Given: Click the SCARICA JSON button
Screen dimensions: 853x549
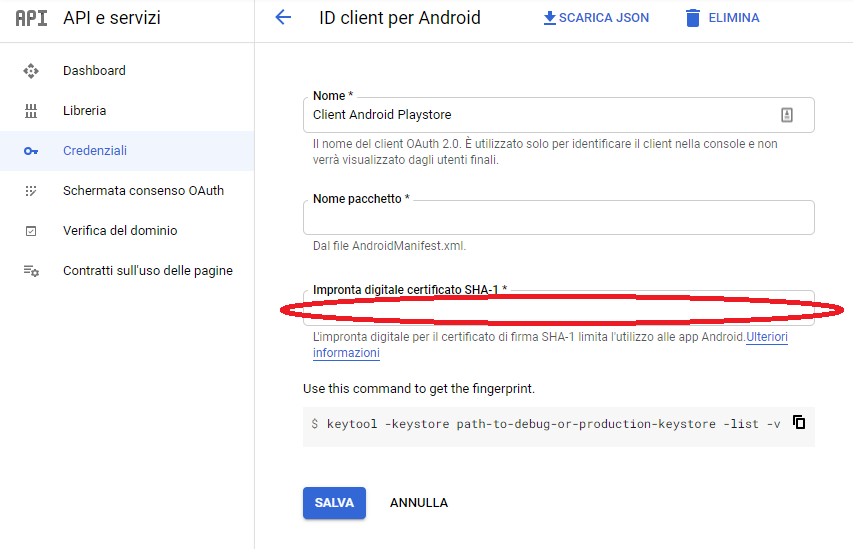Looking at the screenshot, I should (596, 18).
